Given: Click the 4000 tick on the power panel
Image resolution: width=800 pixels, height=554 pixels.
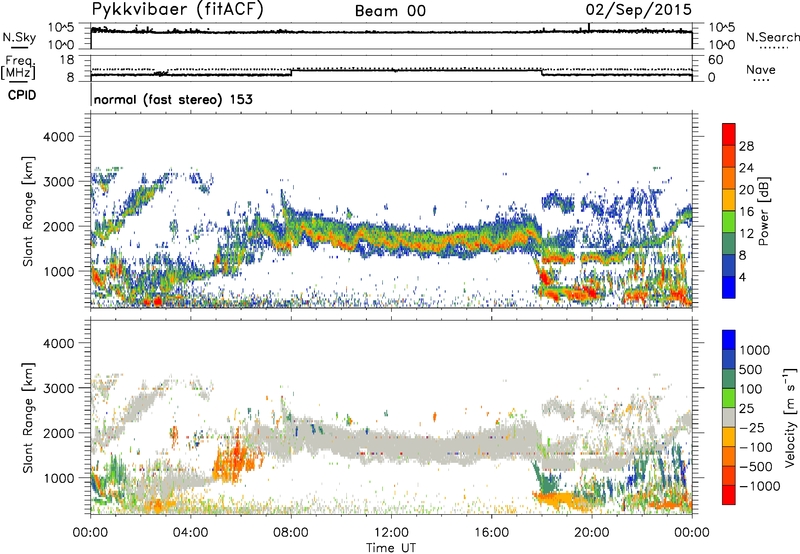Looking at the screenshot, I should [58, 137].
